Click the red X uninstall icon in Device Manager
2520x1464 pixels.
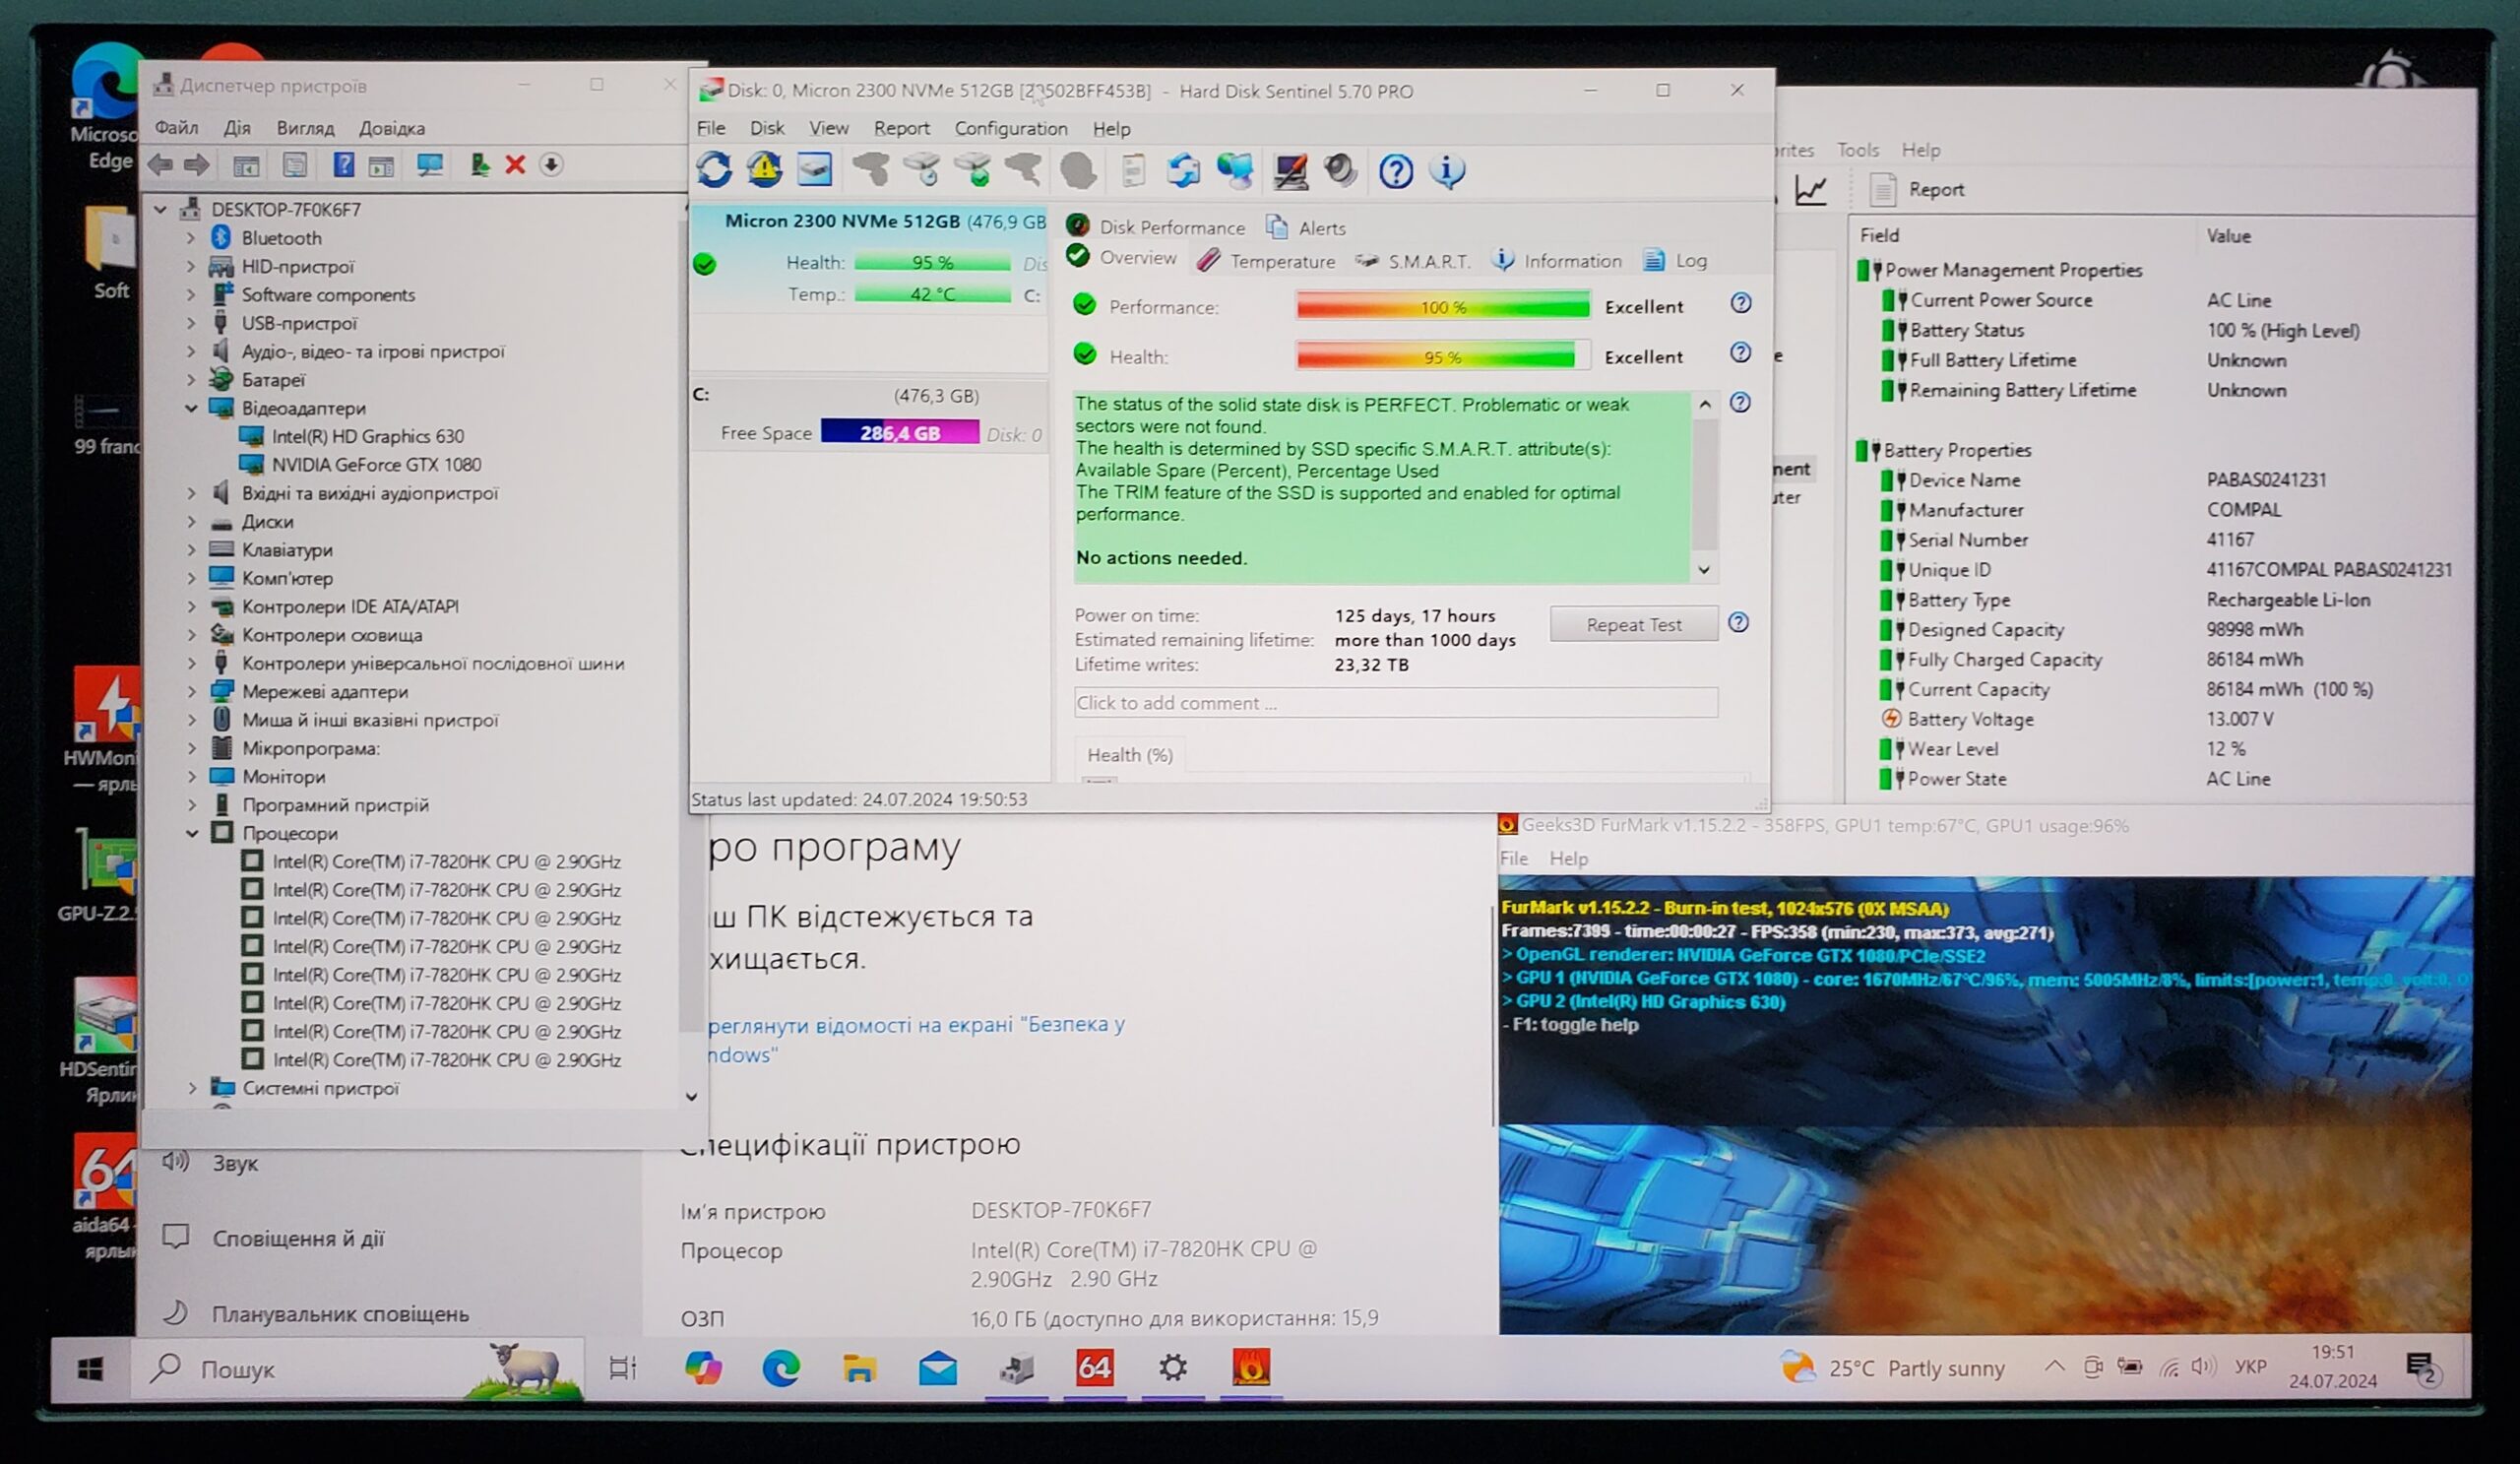point(515,165)
